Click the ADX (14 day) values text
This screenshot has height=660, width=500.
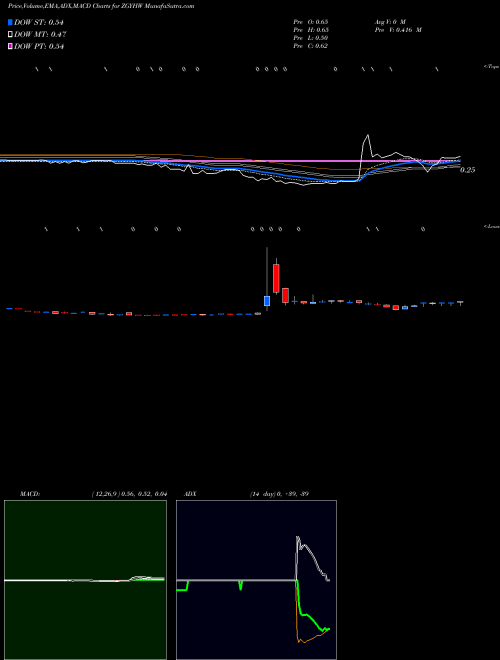point(279,494)
